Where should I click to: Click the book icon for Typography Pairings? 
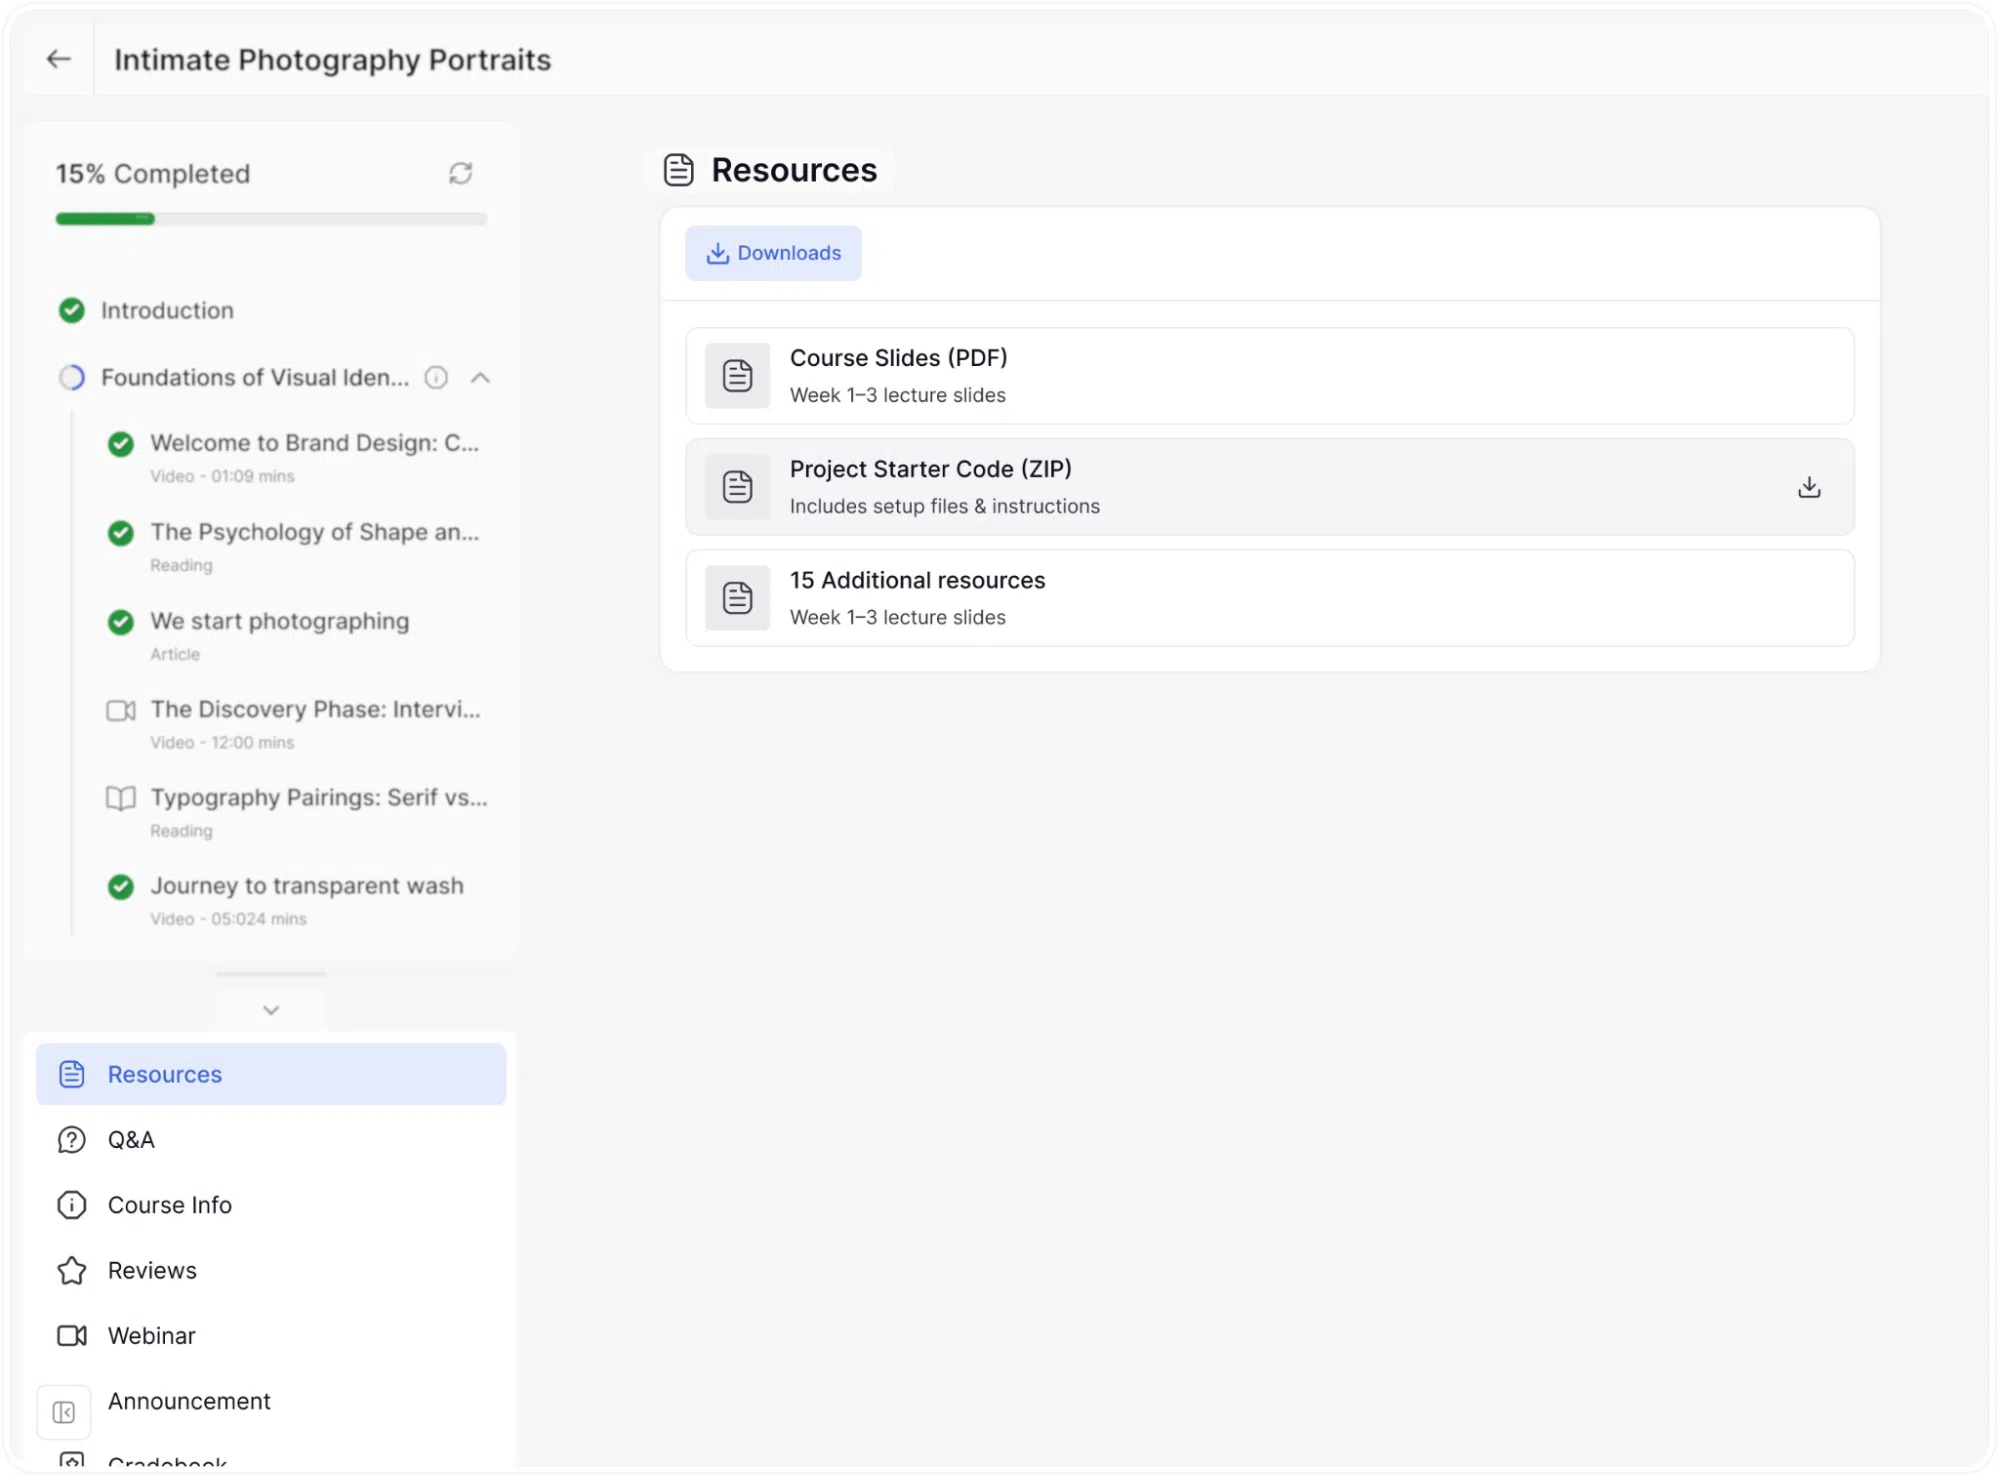121,798
